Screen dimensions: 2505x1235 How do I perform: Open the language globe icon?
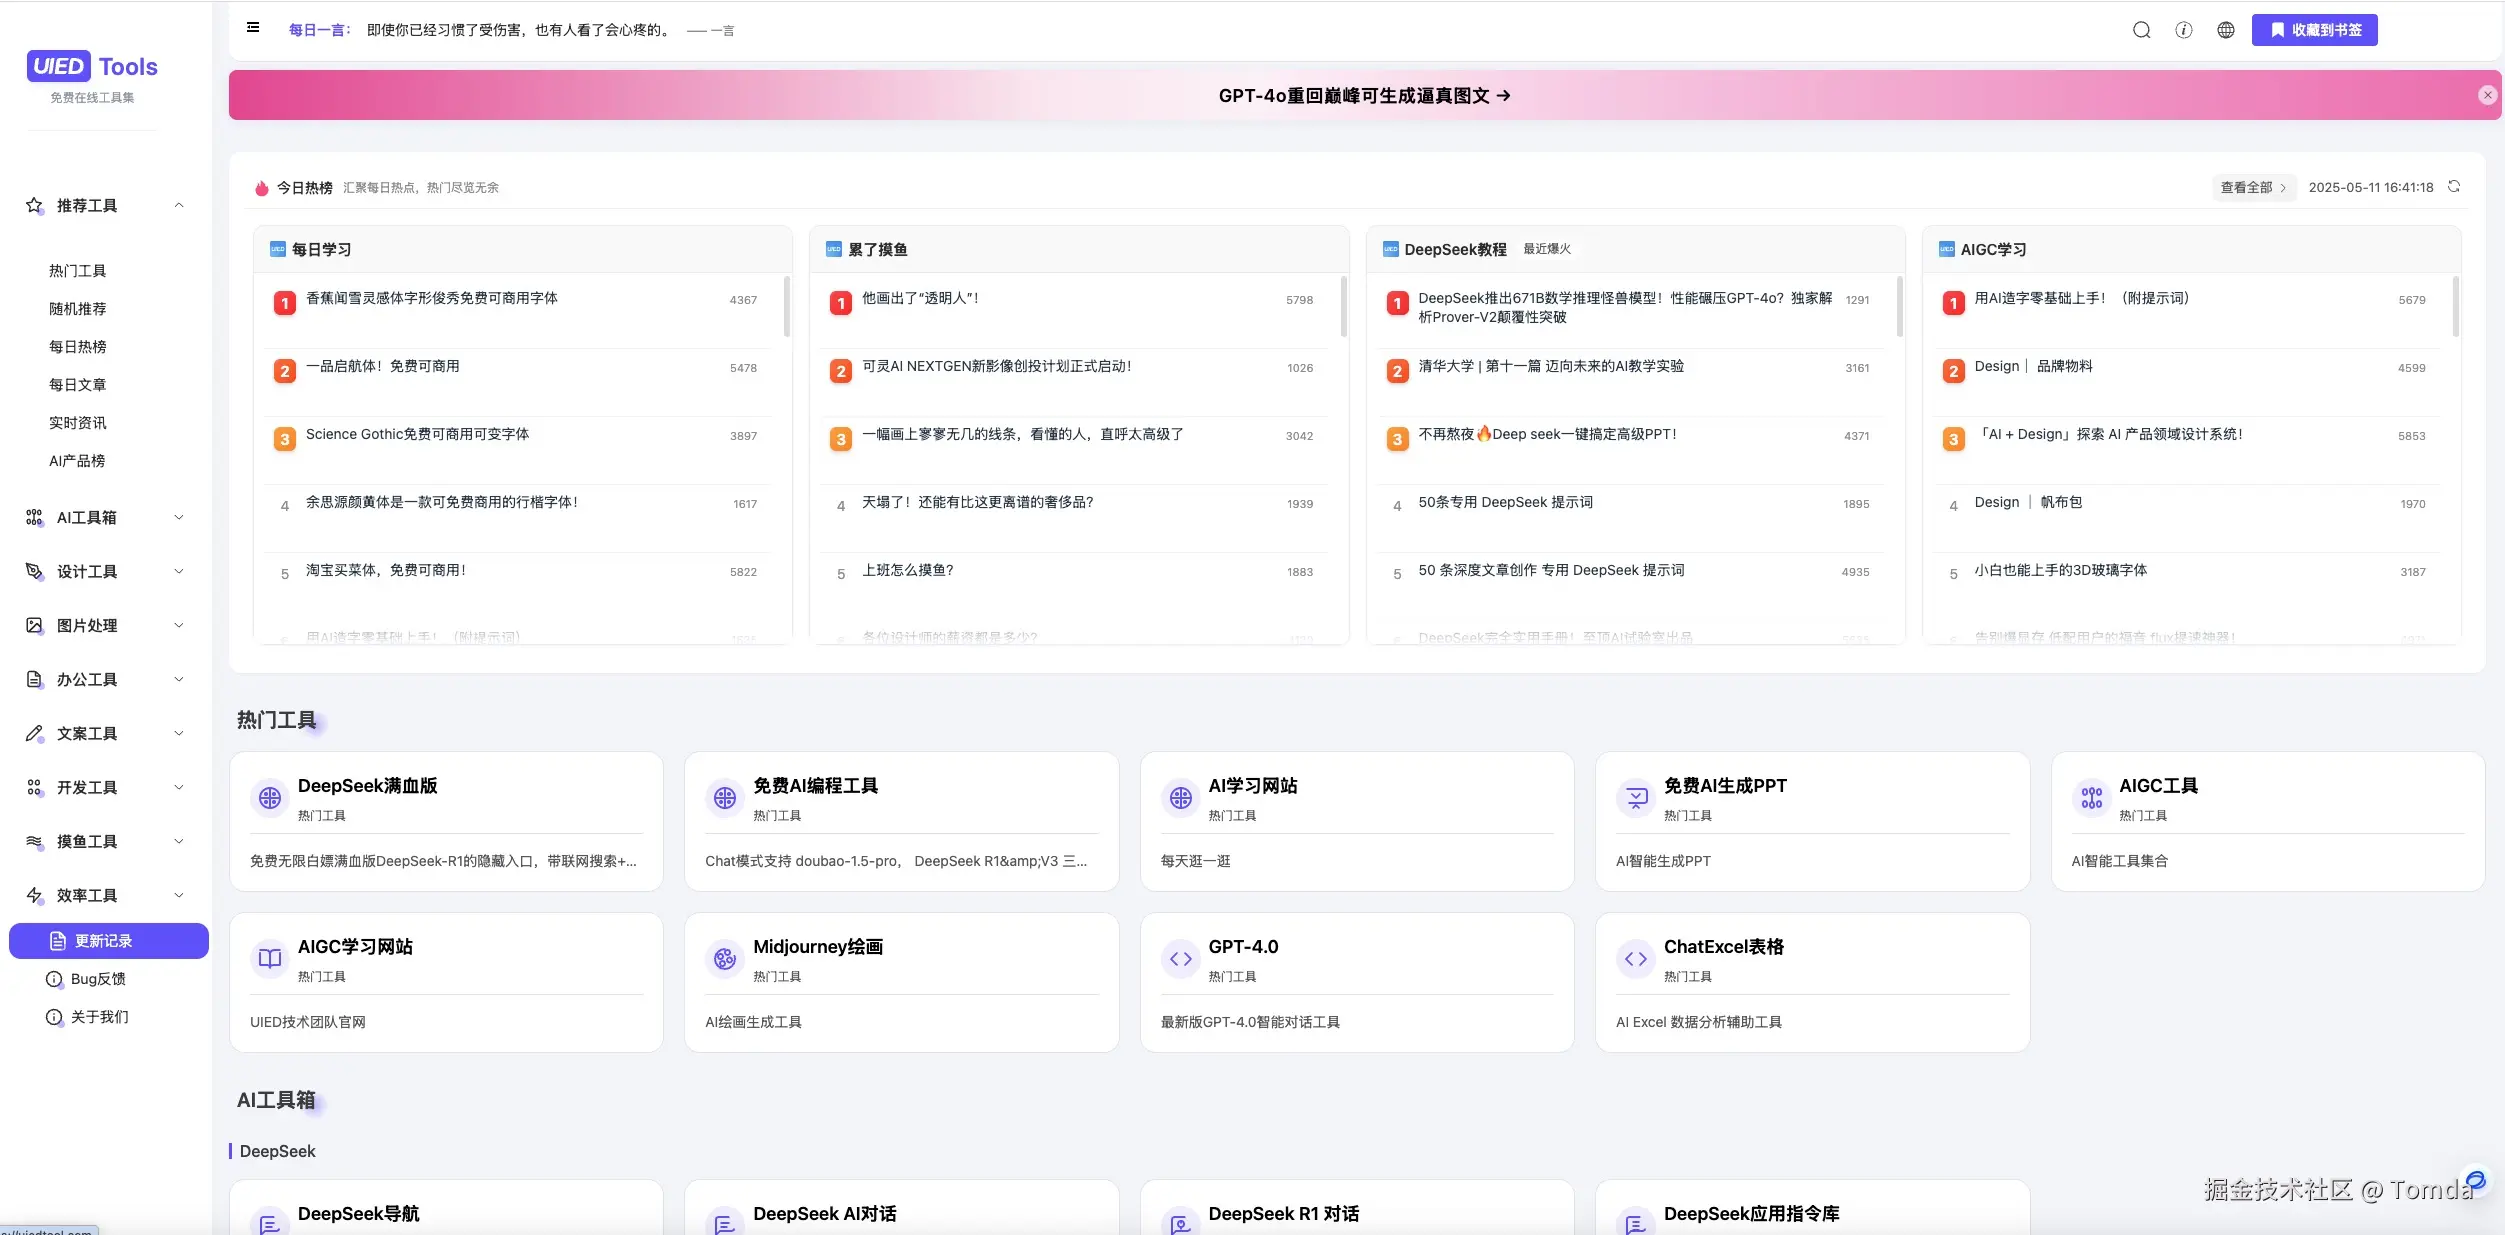coord(2225,30)
